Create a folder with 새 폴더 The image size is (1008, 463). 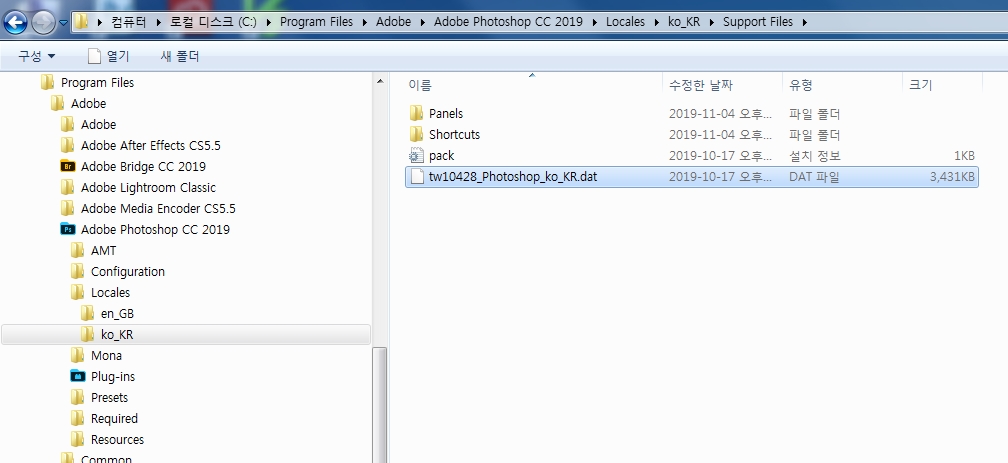pyautogui.click(x=180, y=57)
